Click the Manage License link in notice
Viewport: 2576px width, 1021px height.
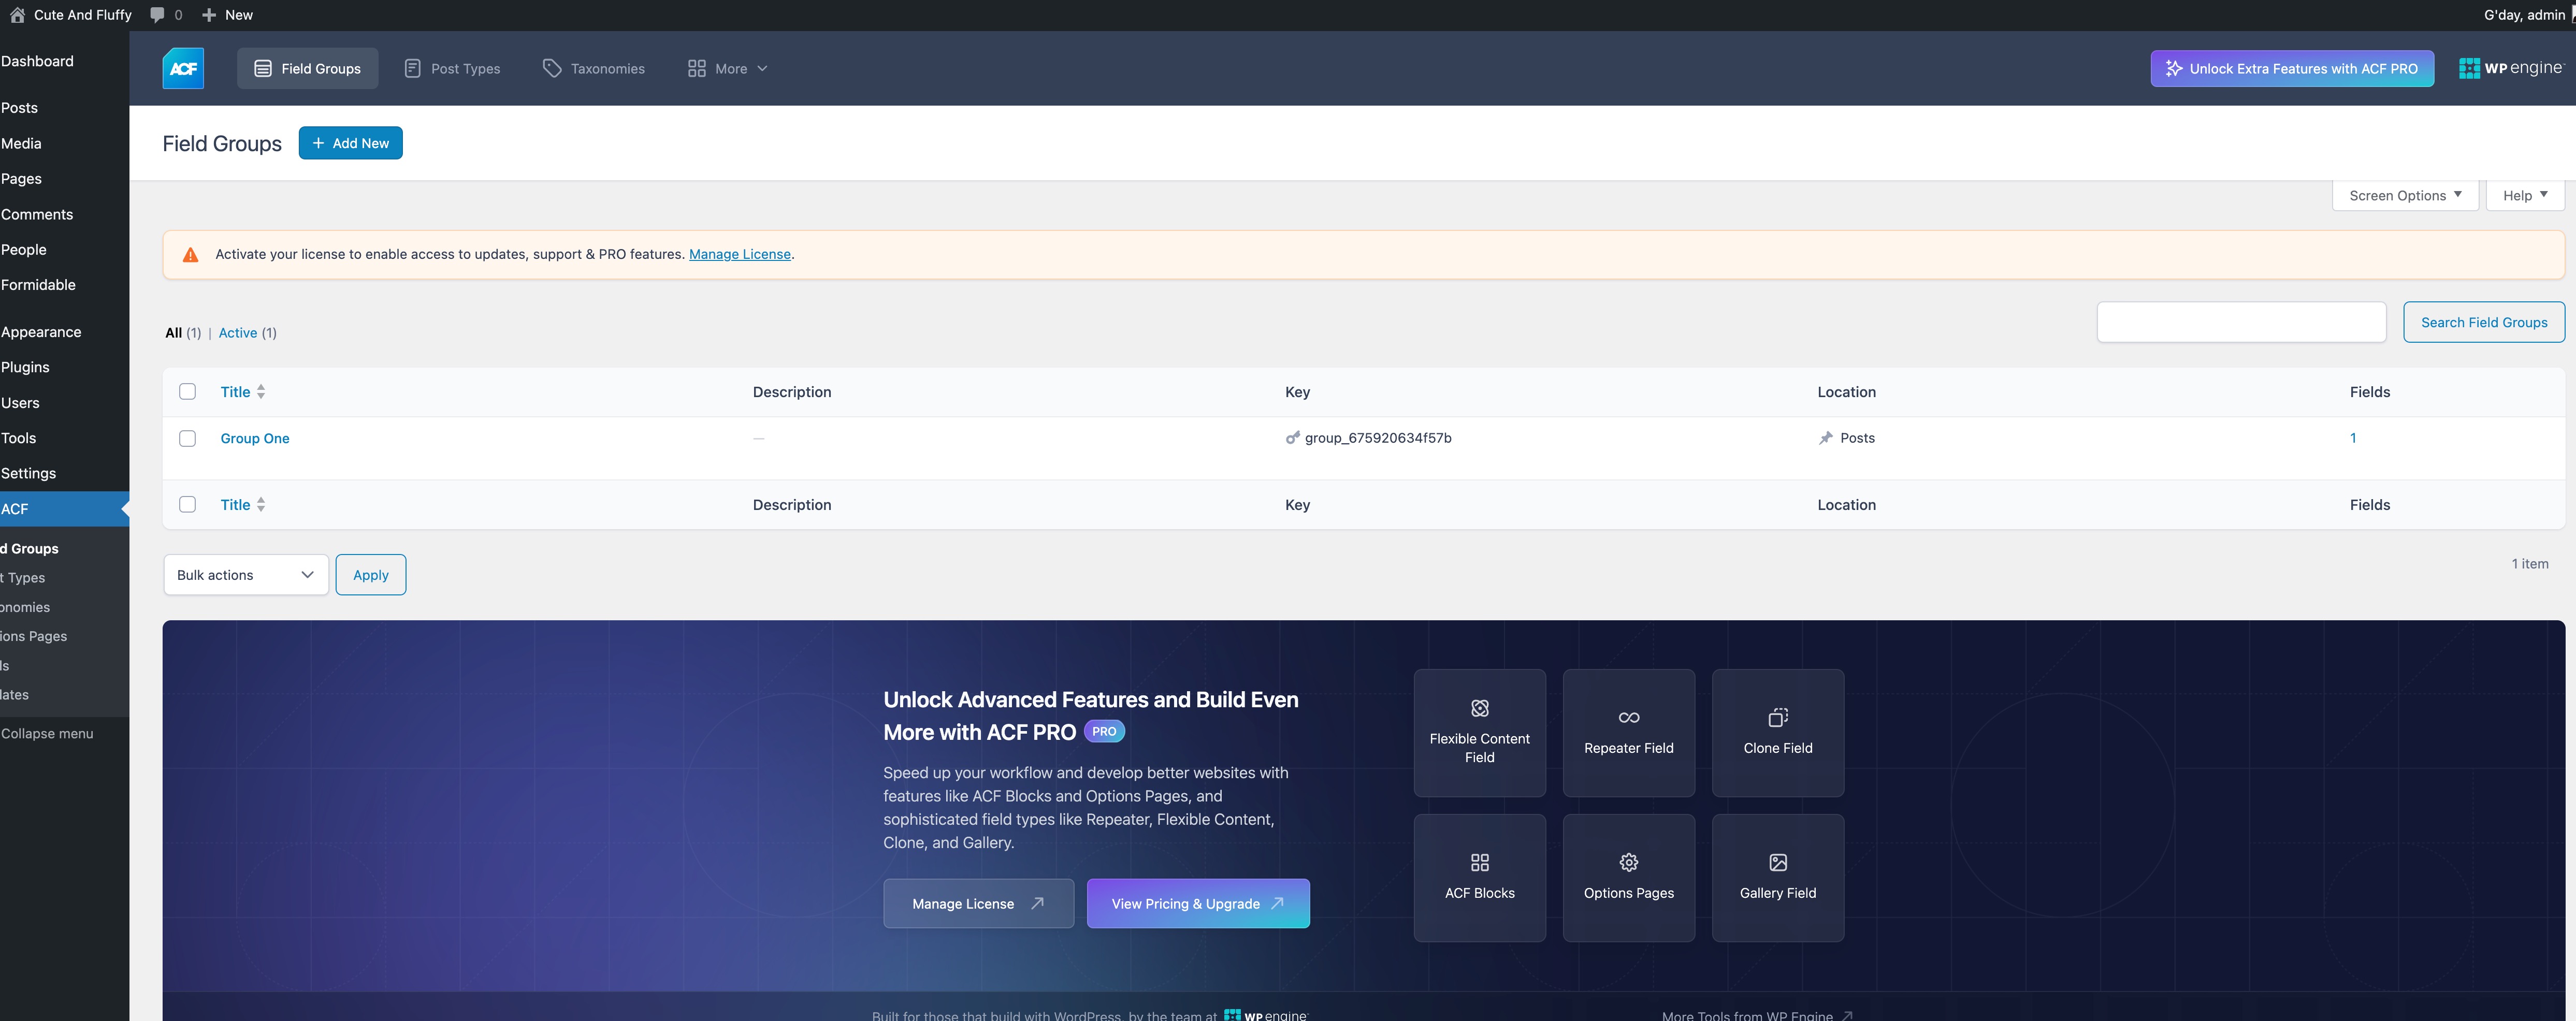tap(740, 254)
